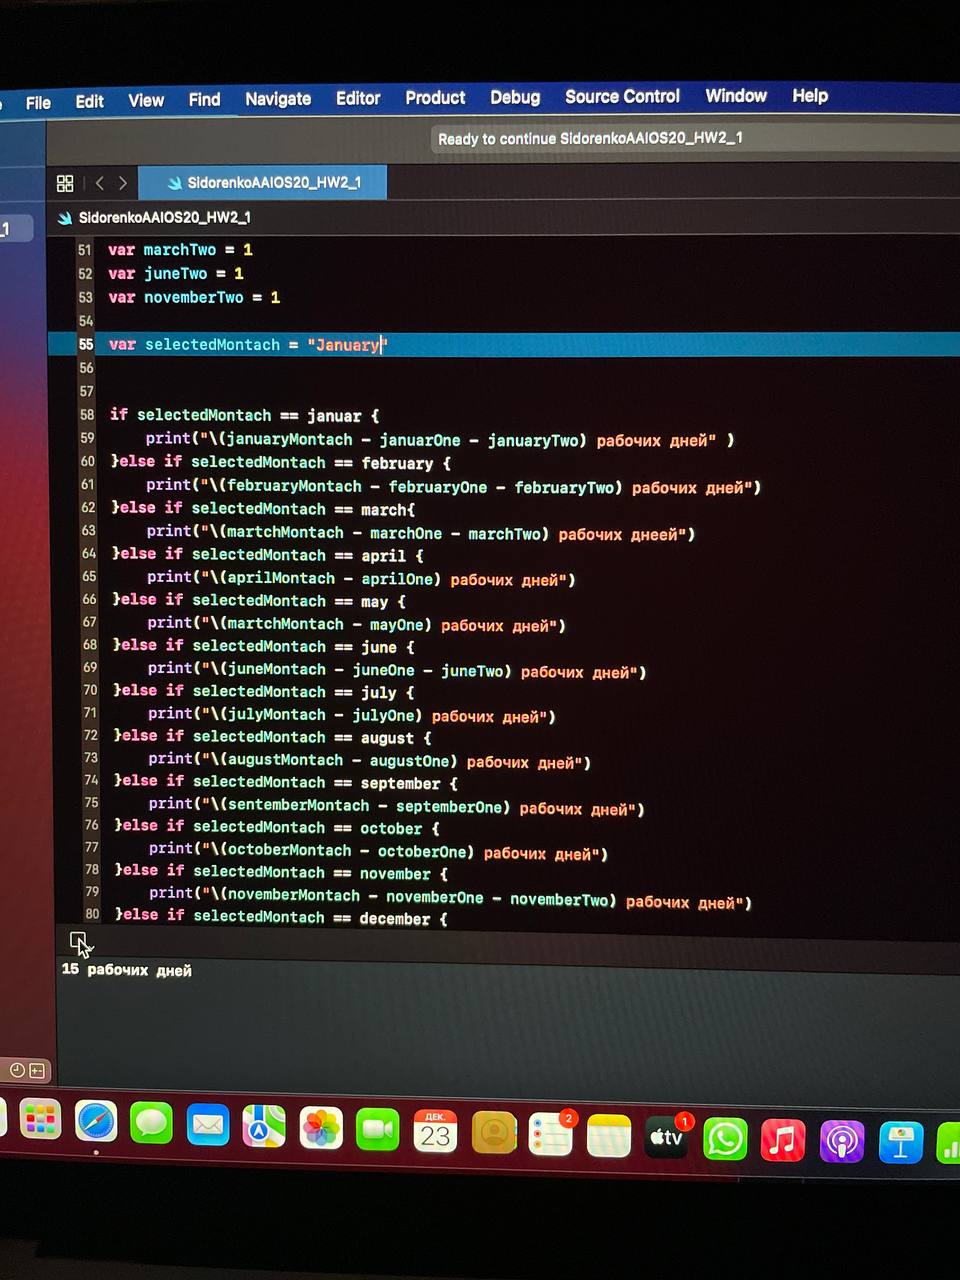
Task: Click 'aprilMontach' on line 65
Action: pos(281,578)
